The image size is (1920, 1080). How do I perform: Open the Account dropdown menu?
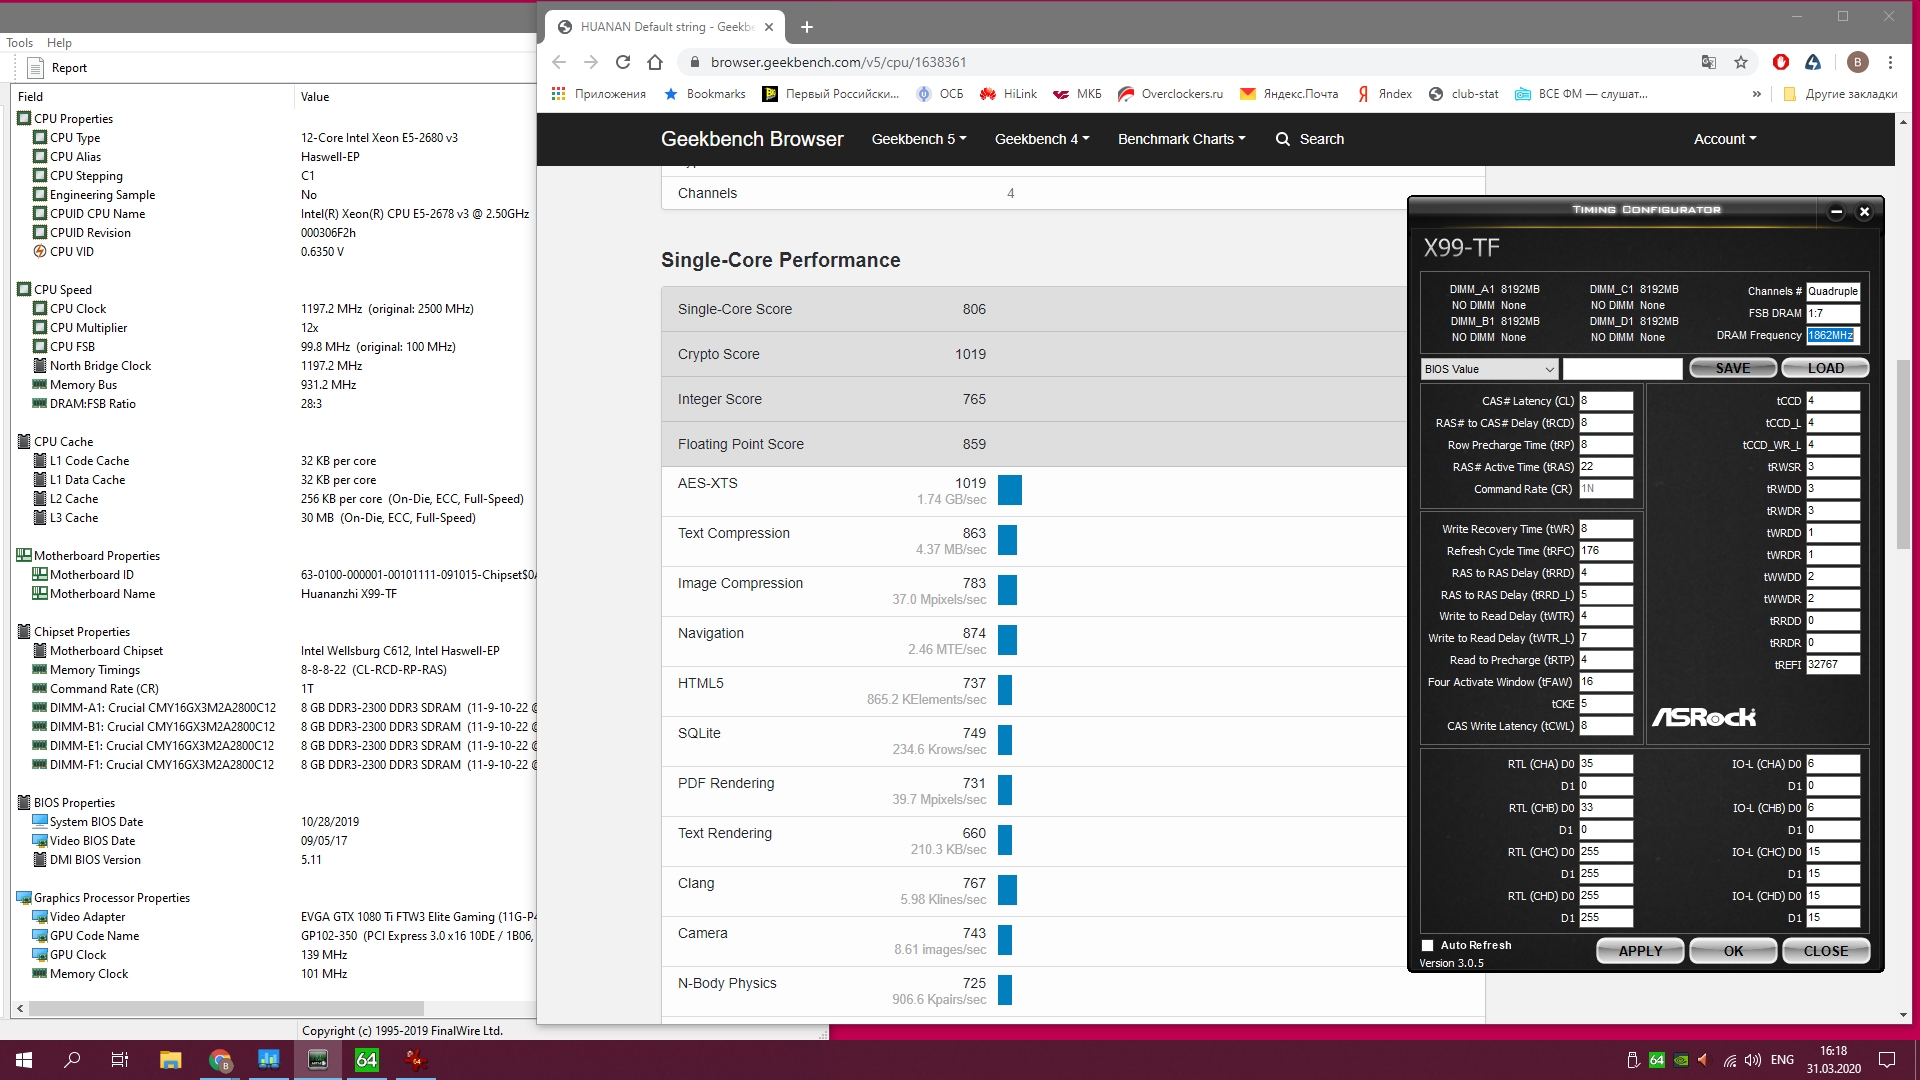coord(1724,139)
